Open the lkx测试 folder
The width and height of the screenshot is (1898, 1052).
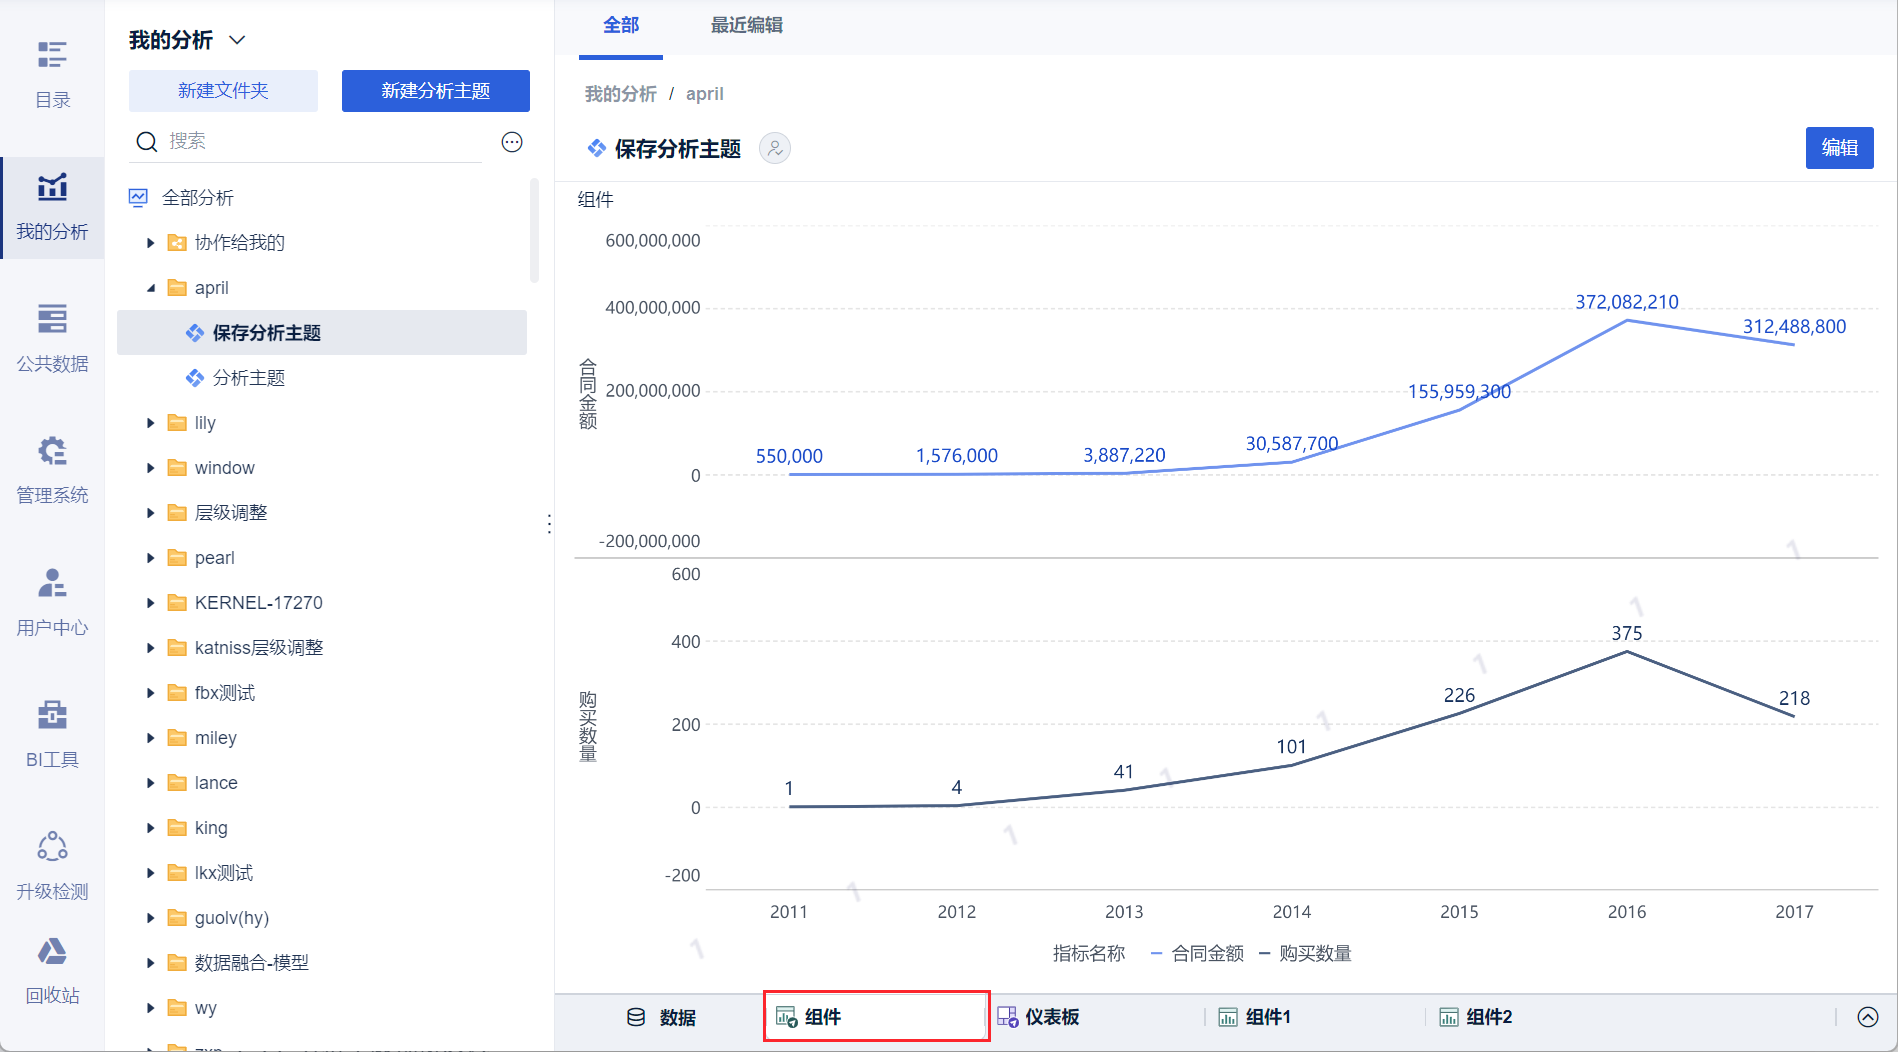coord(224,873)
